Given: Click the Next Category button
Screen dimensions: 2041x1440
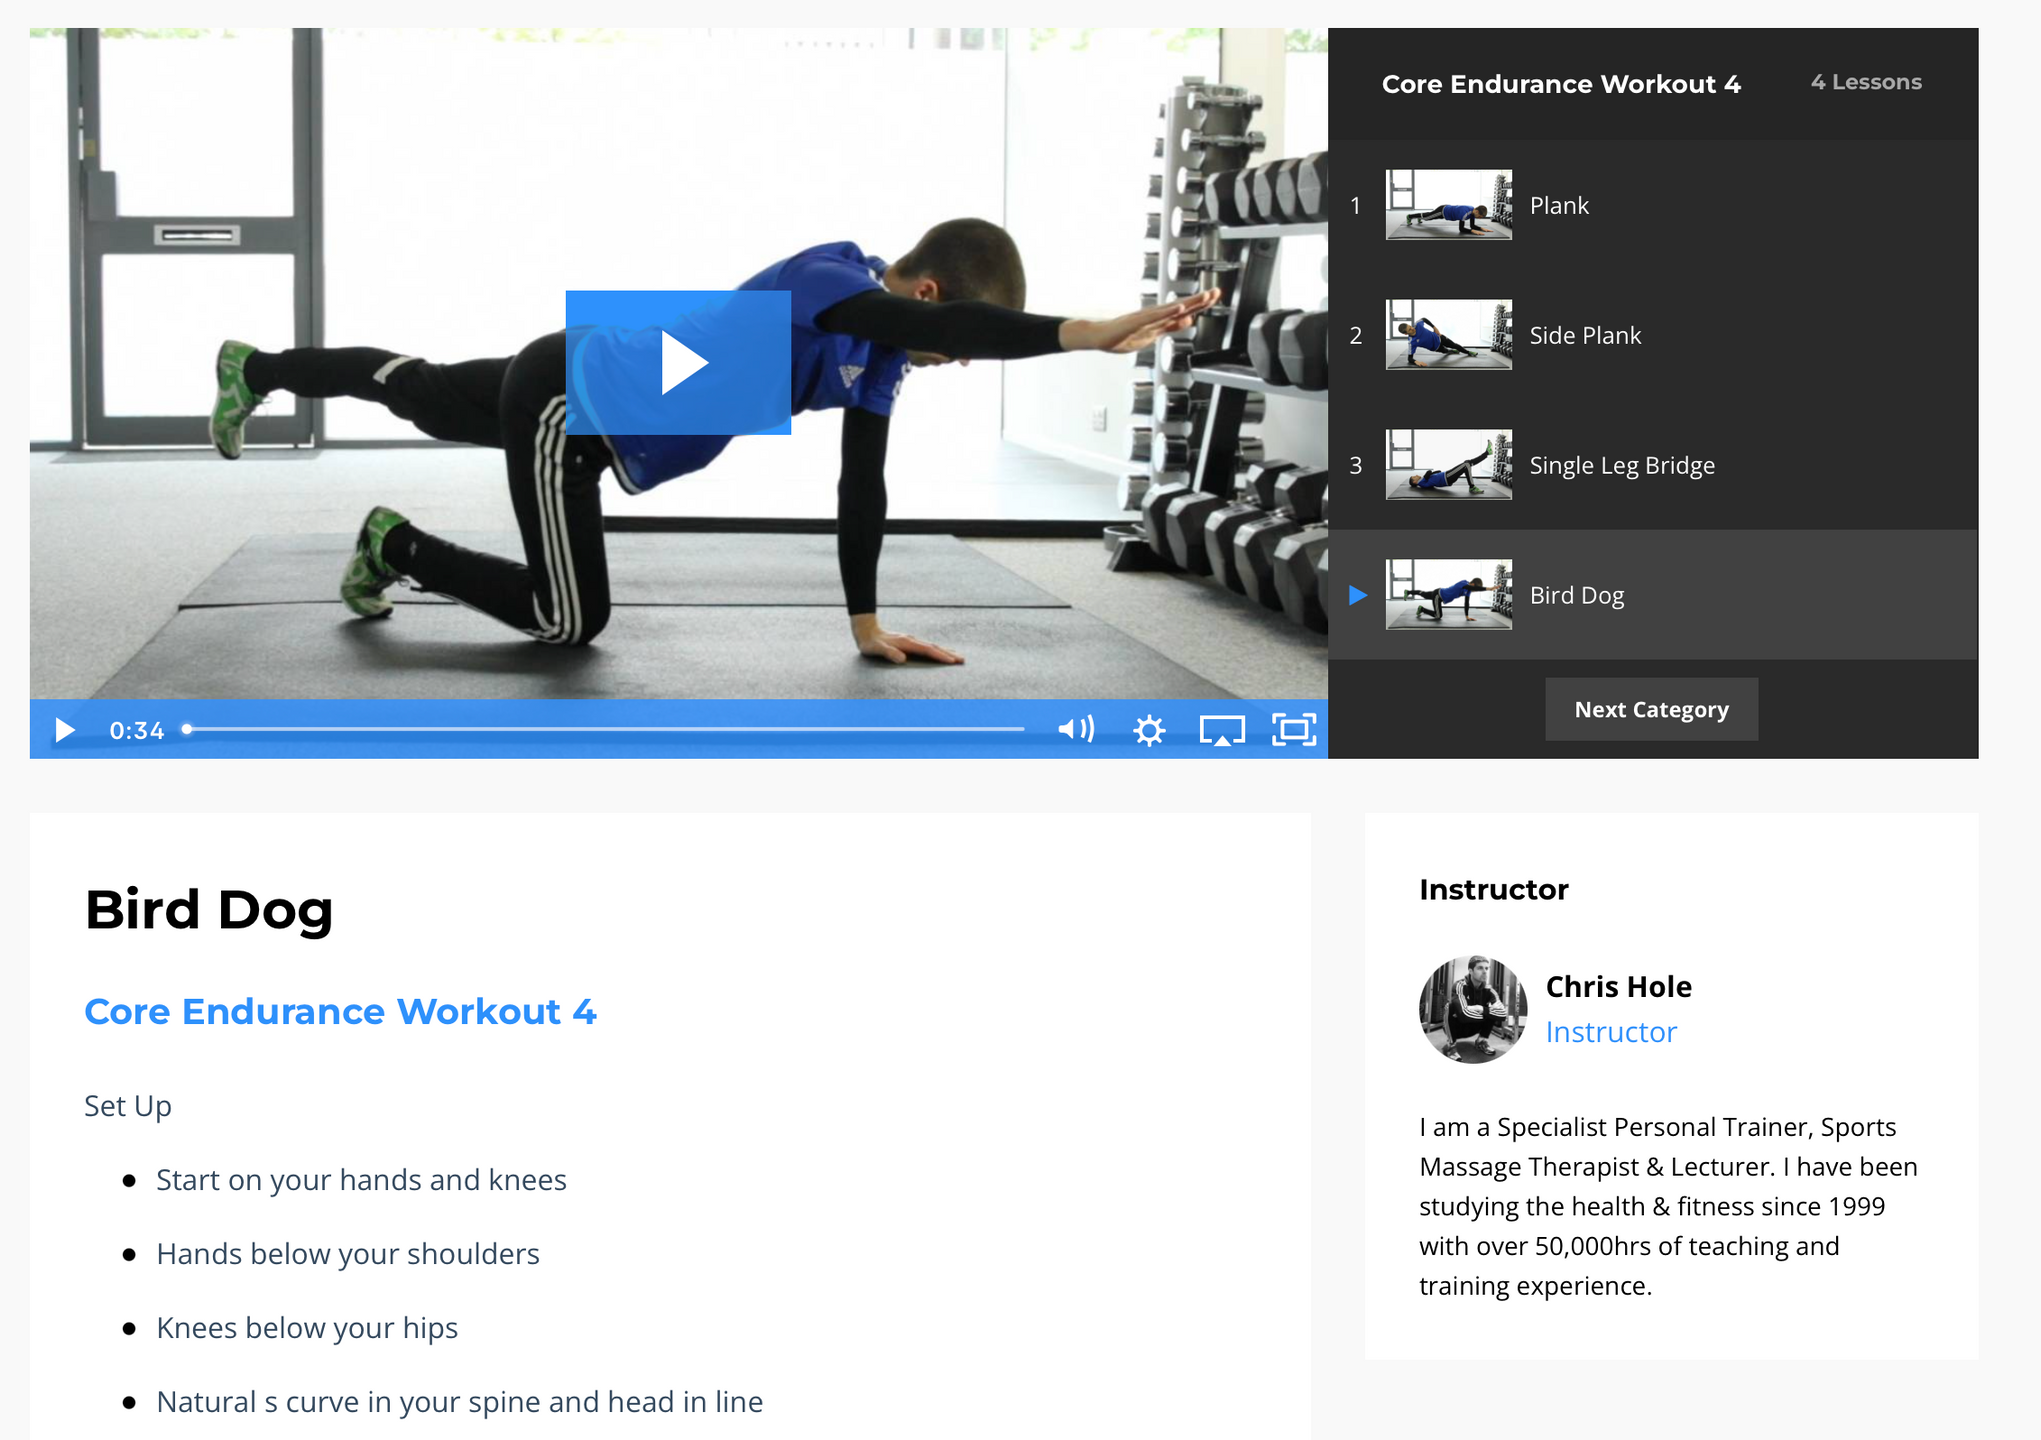Looking at the screenshot, I should click(1651, 709).
